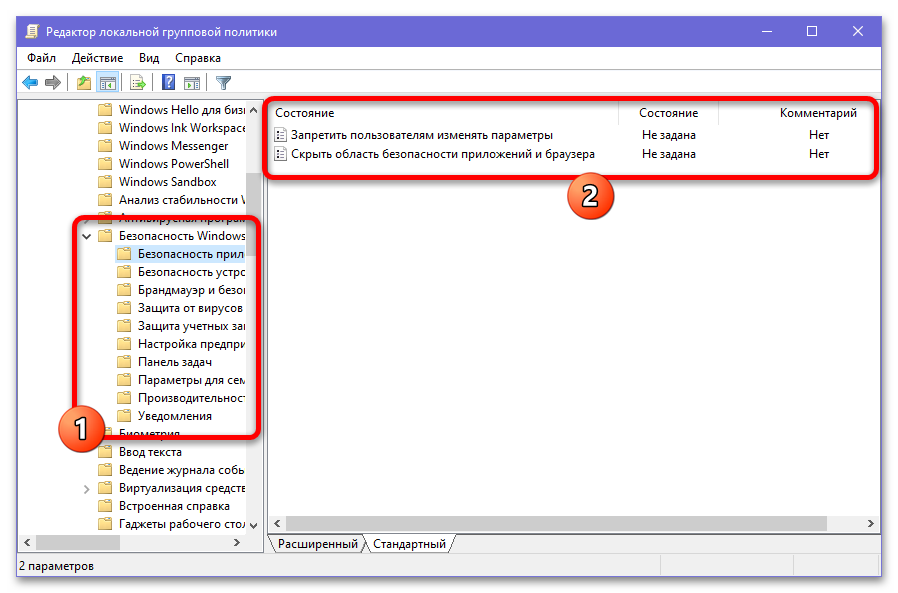The width and height of the screenshot is (898, 593).
Task: Click the policy icon of Скрыть область безопасности
Action: pyautogui.click(x=280, y=154)
